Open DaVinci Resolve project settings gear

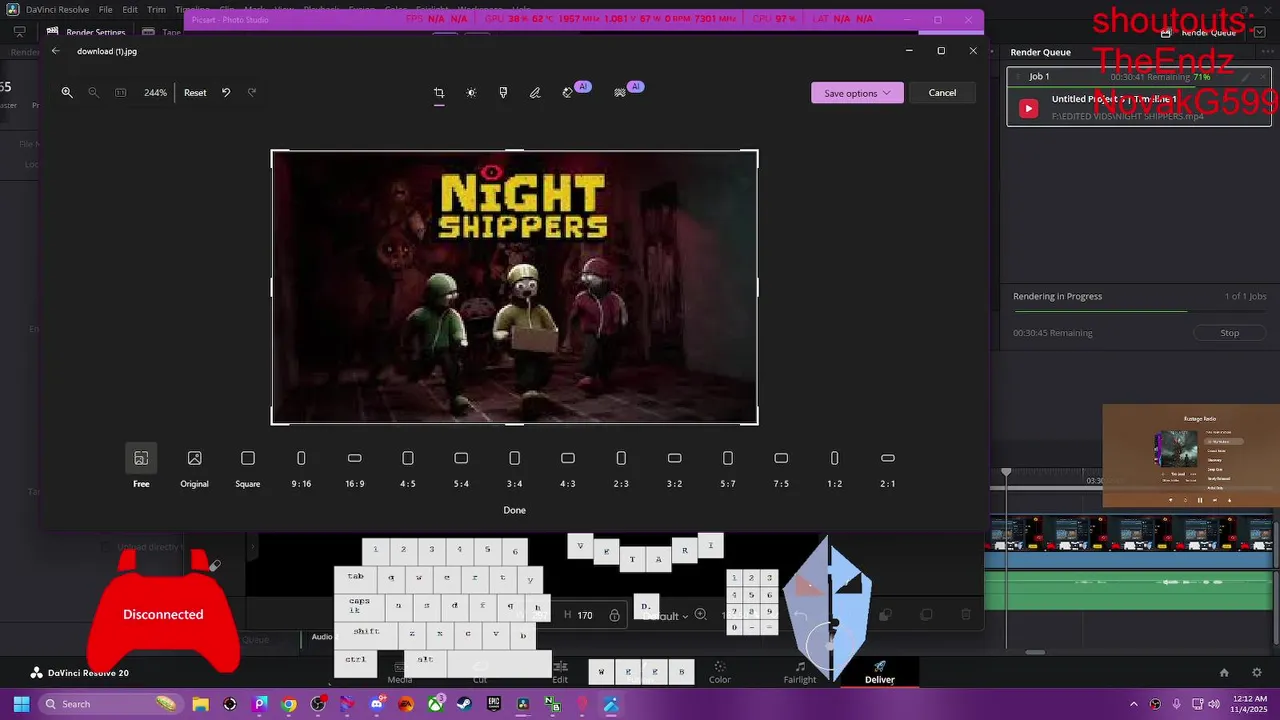pos(1257,673)
